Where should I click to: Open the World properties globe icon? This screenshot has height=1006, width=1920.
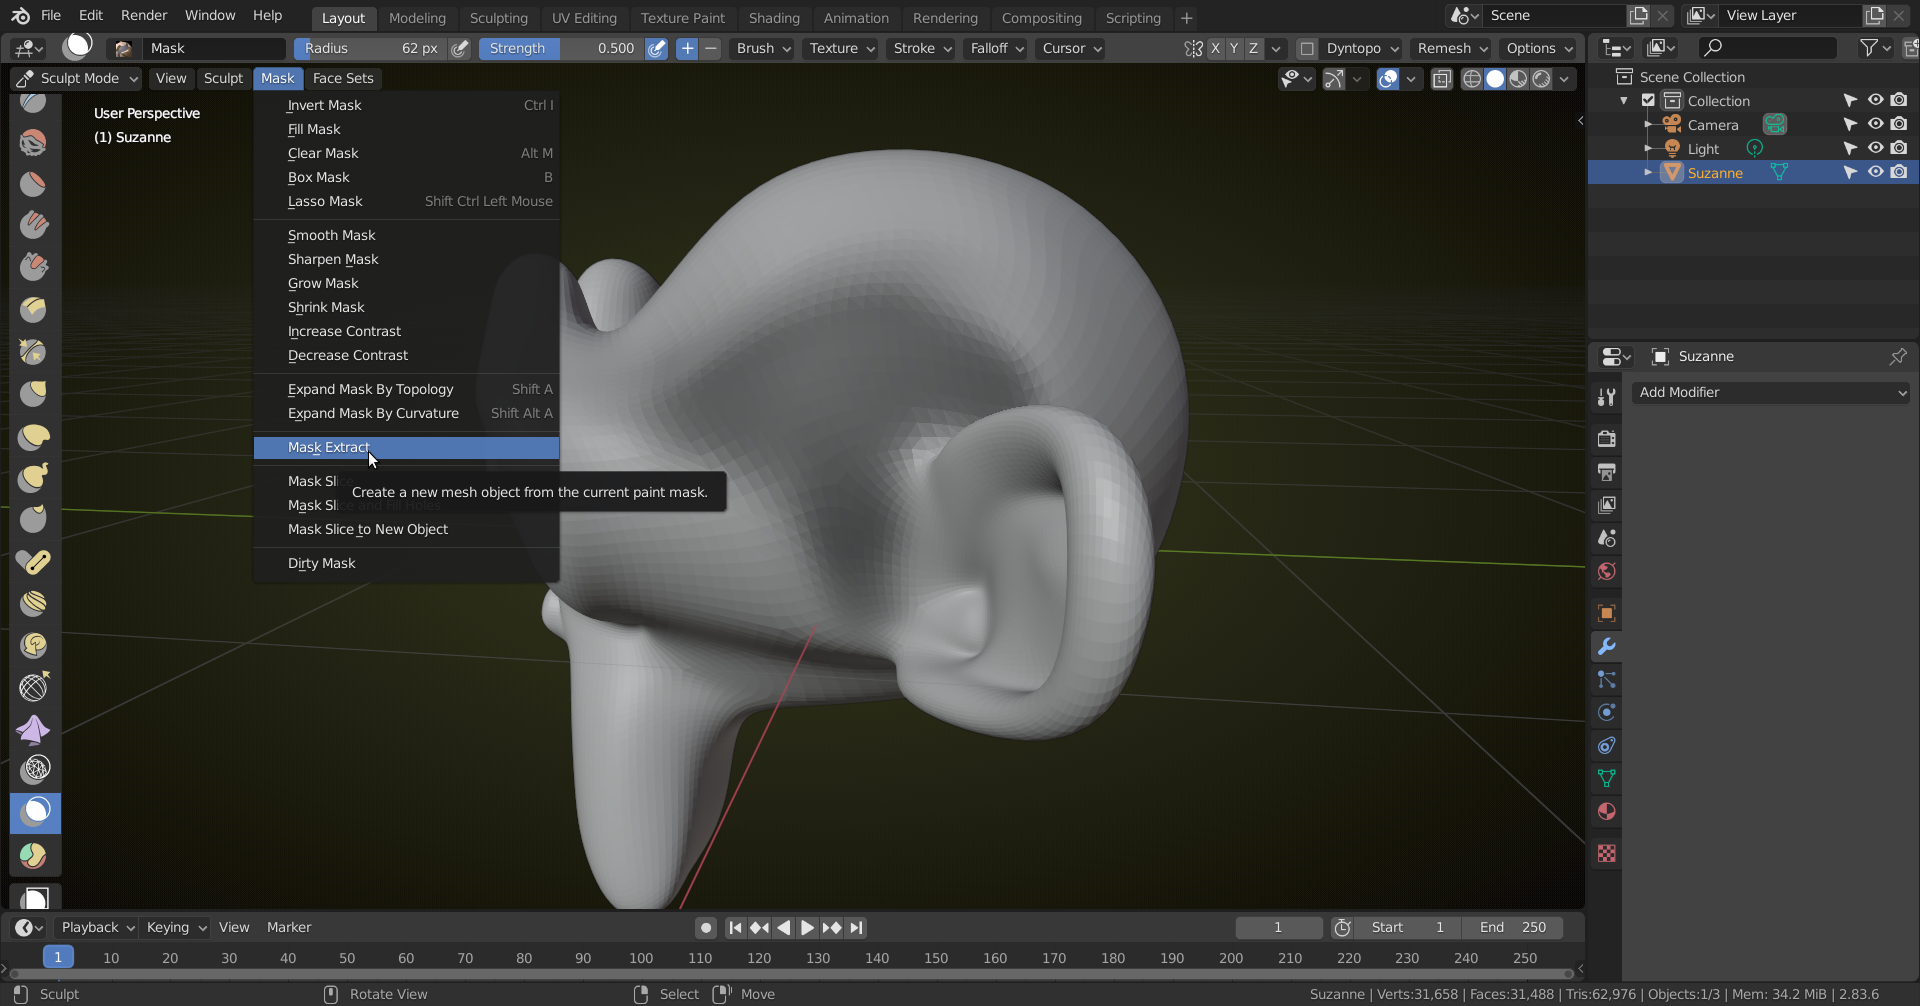coord(1606,572)
